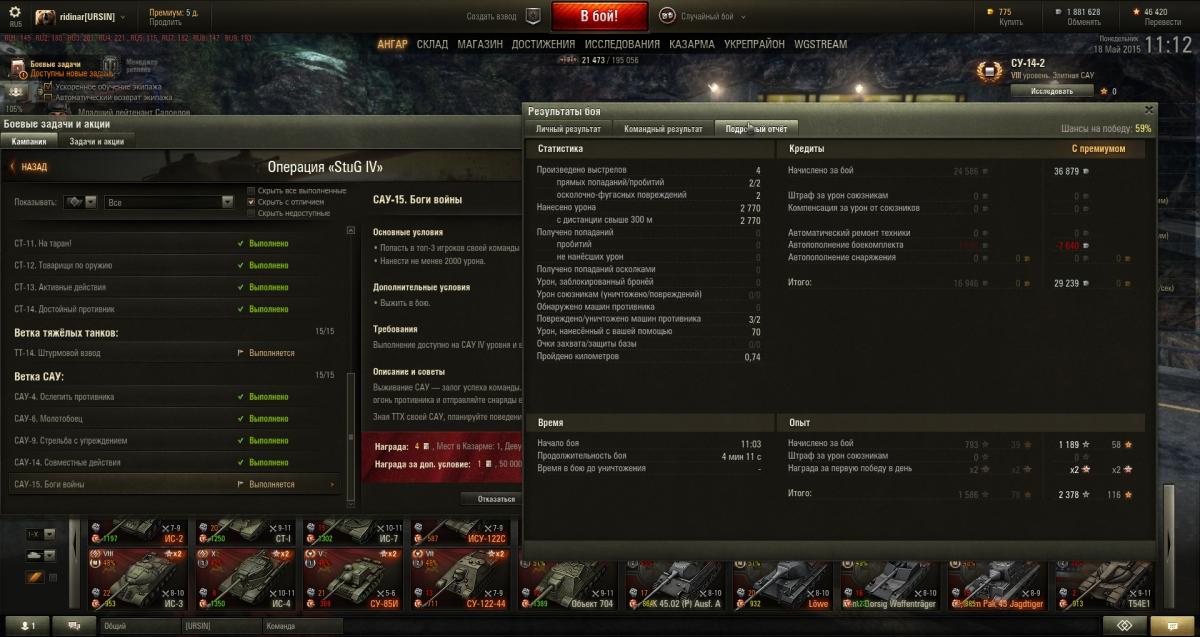
Task: Select mission САУ-4. Ослепить противника
Action: pyautogui.click(x=175, y=396)
